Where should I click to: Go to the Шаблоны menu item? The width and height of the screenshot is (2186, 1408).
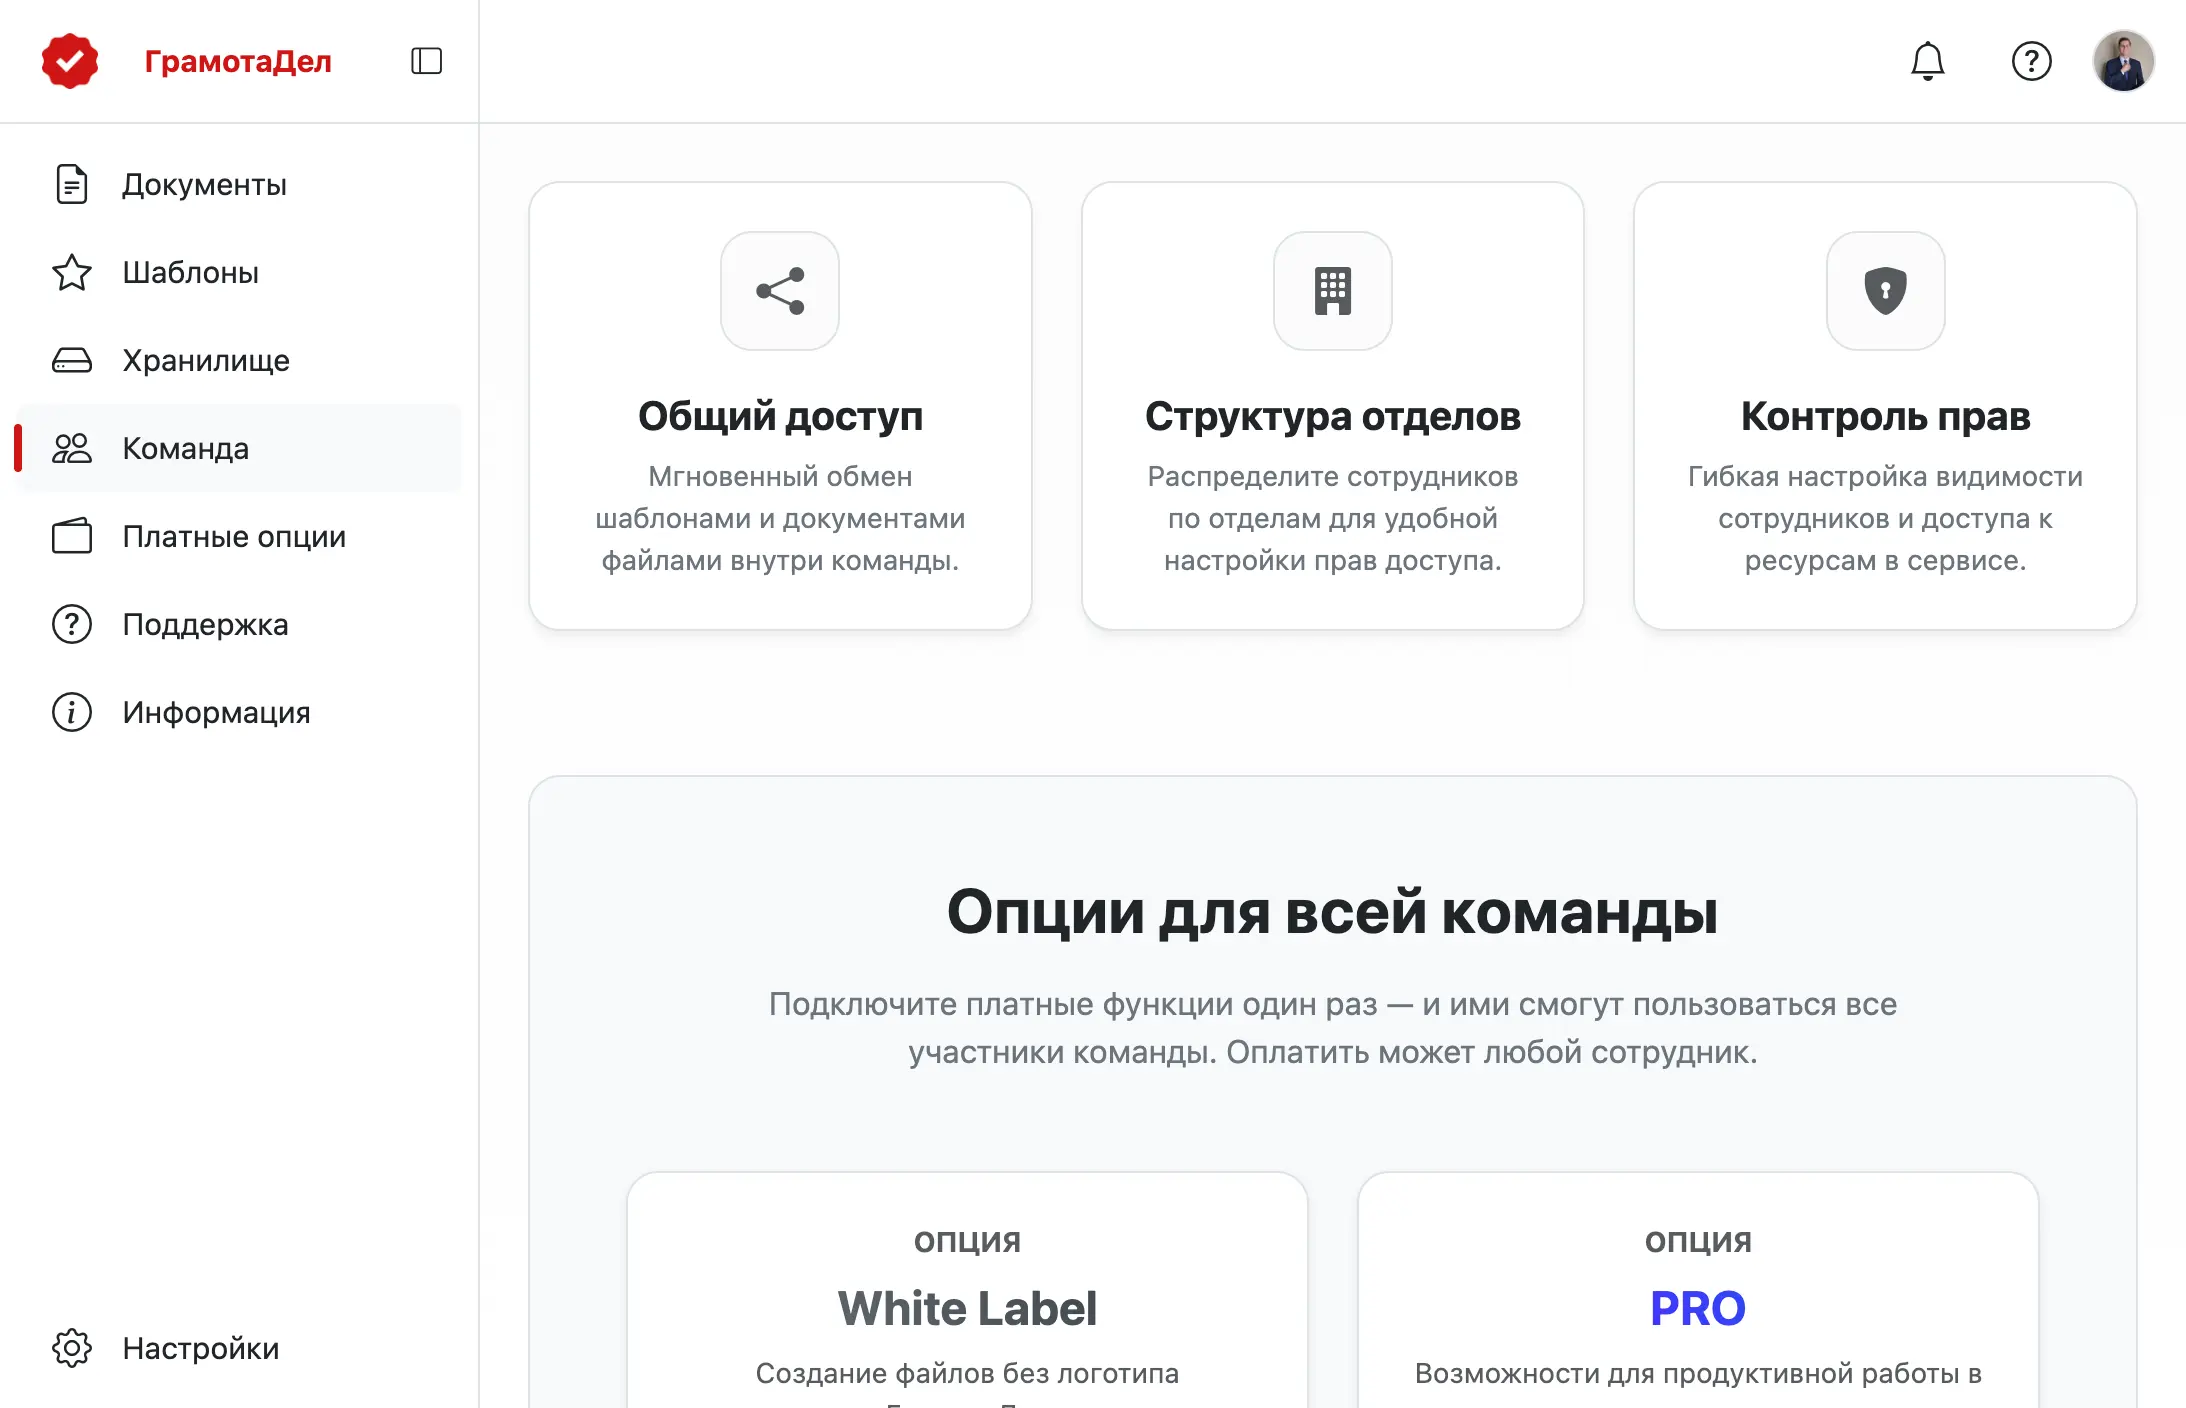click(239, 272)
